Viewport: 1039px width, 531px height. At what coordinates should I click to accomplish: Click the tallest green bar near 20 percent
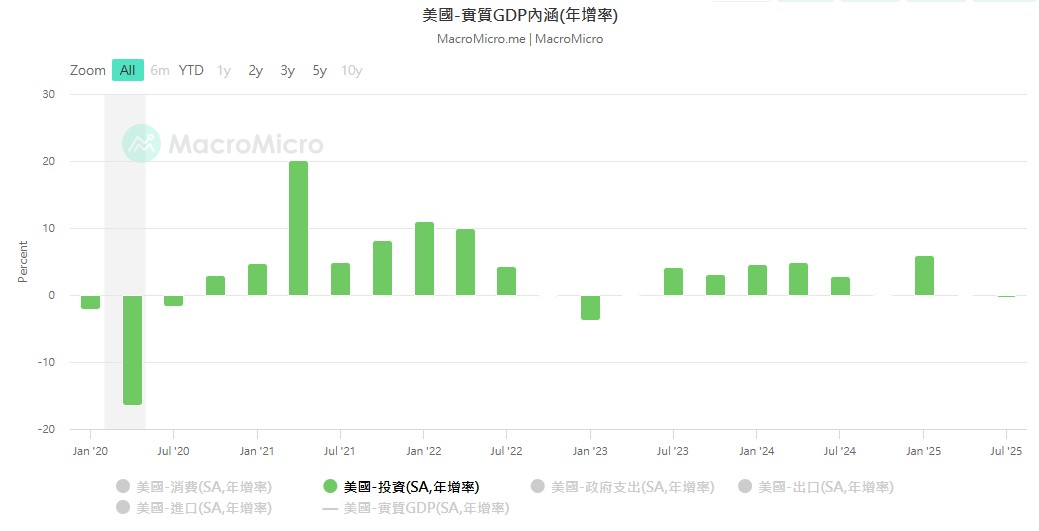tap(298, 228)
